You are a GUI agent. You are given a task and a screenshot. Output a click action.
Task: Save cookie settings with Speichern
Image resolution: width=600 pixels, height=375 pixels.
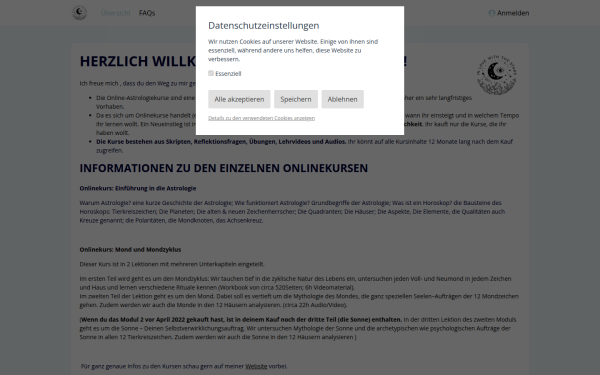pos(296,99)
